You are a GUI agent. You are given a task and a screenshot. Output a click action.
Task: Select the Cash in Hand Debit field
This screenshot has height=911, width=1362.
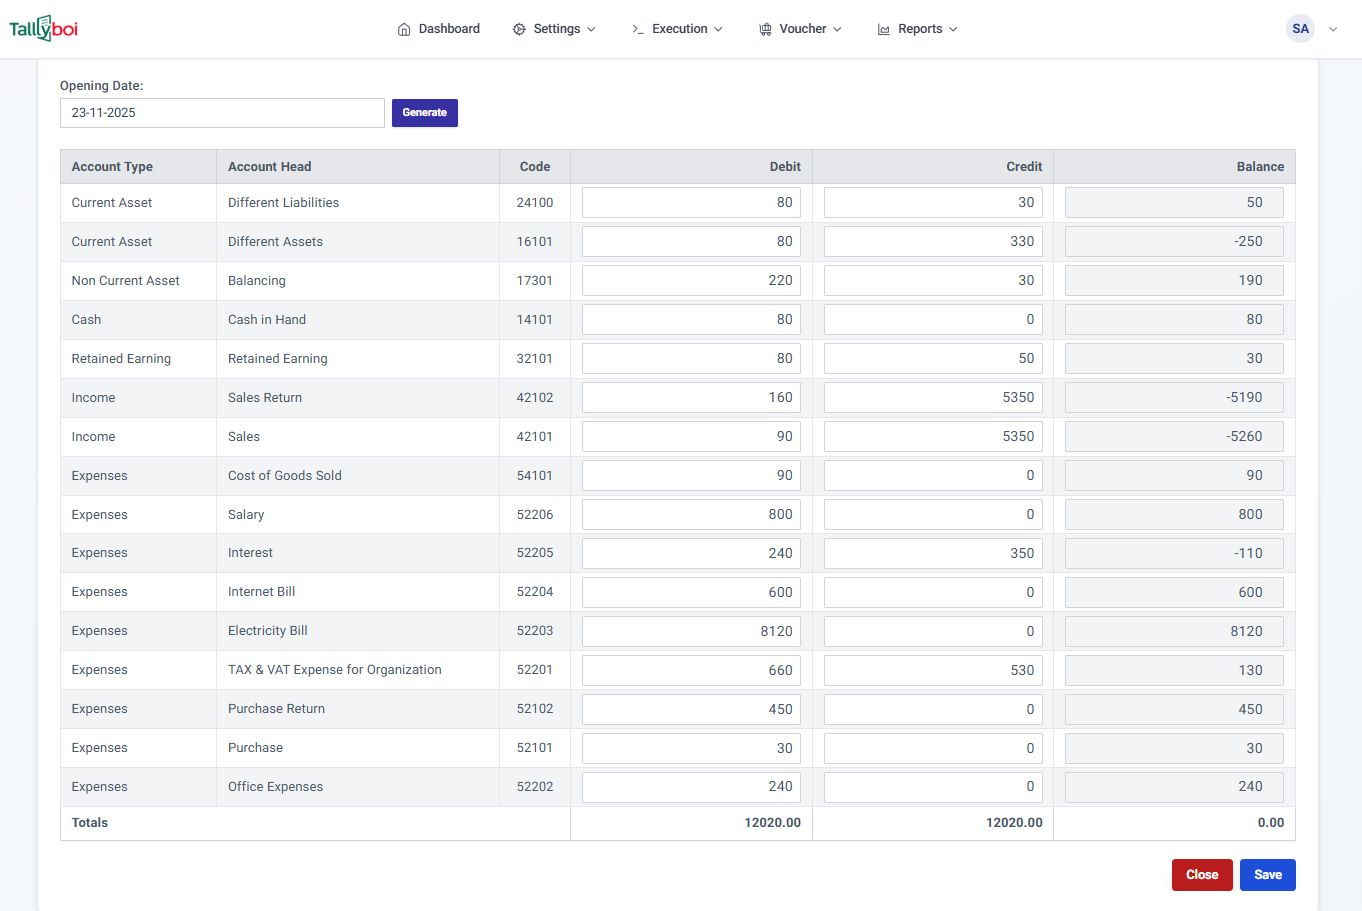point(691,320)
